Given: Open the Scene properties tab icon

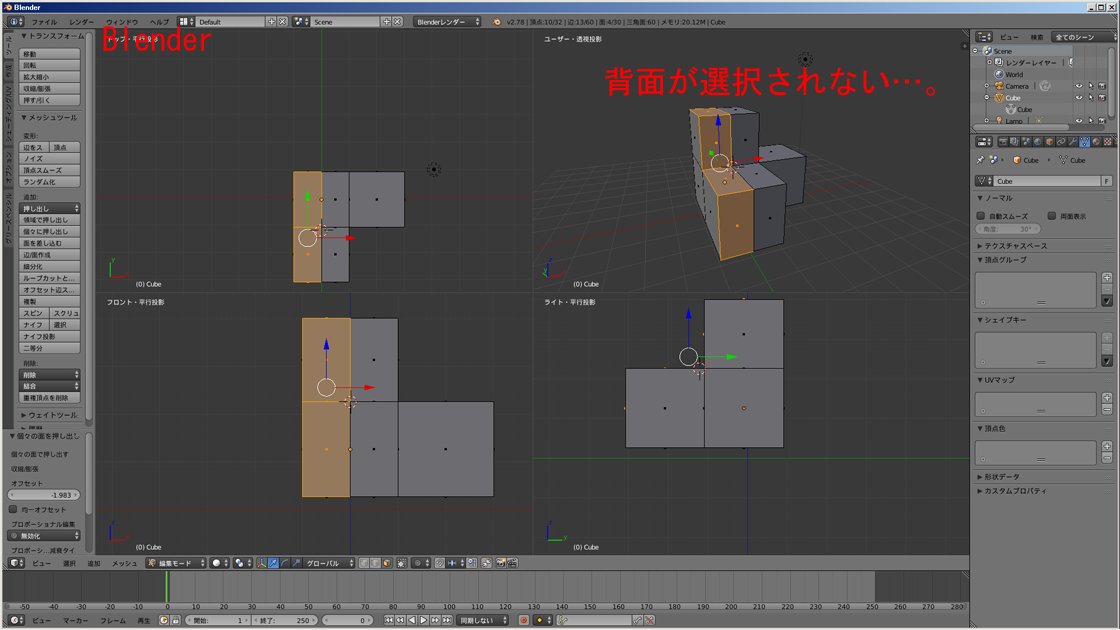Looking at the screenshot, I should coord(1027,142).
